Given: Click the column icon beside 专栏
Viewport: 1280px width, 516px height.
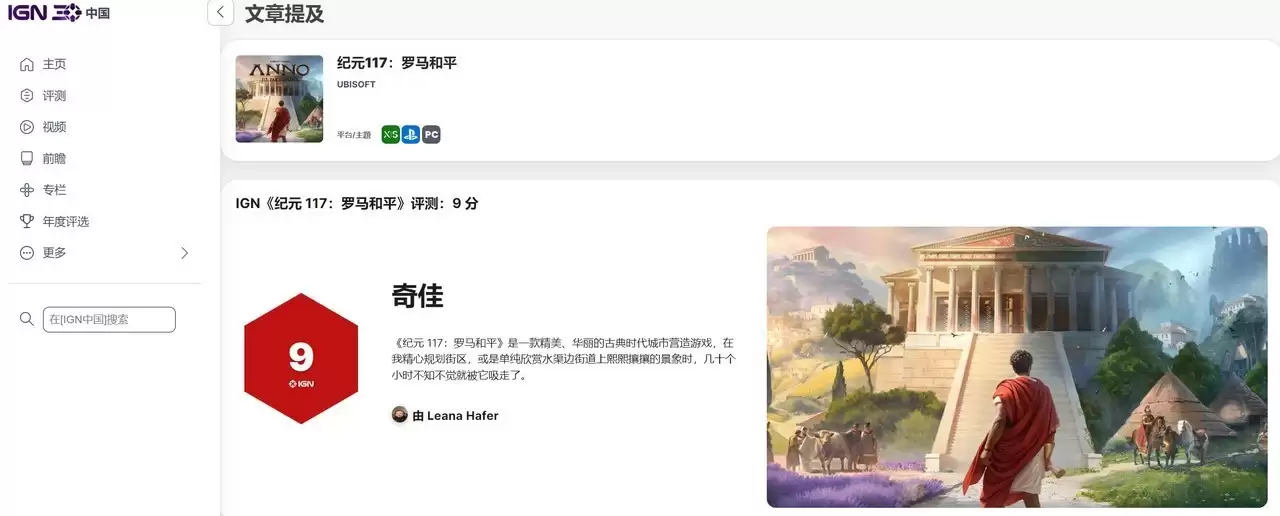Looking at the screenshot, I should [27, 190].
